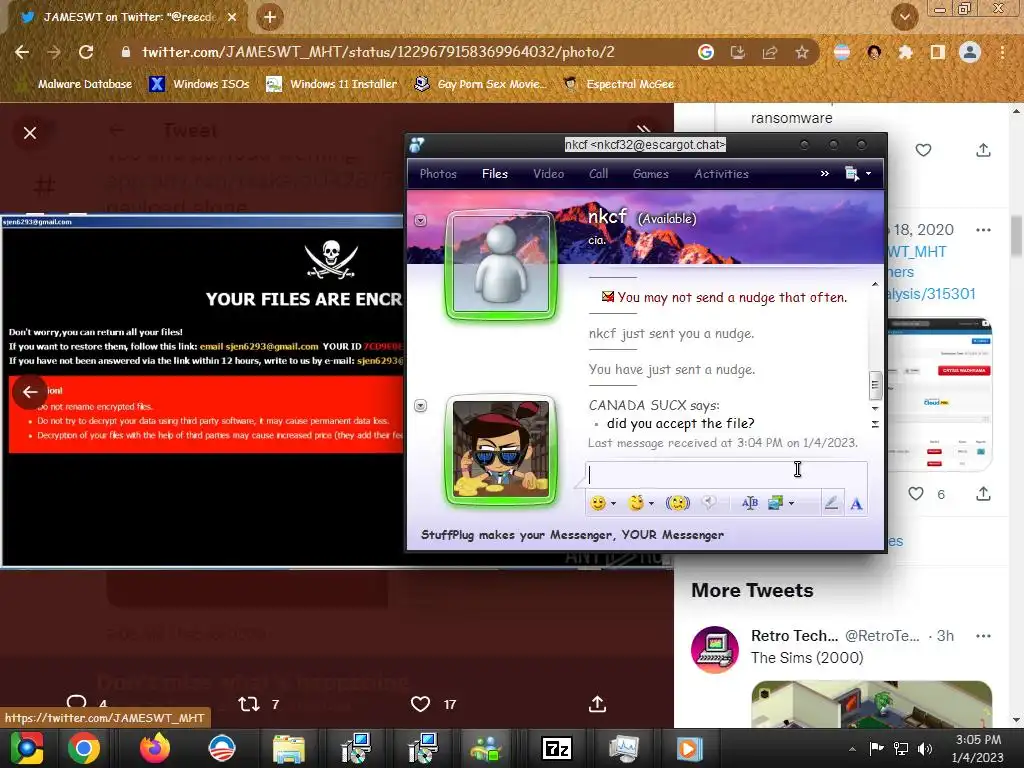Toggle the browser side panel icon
The height and width of the screenshot is (768, 1024).
(x=938, y=52)
